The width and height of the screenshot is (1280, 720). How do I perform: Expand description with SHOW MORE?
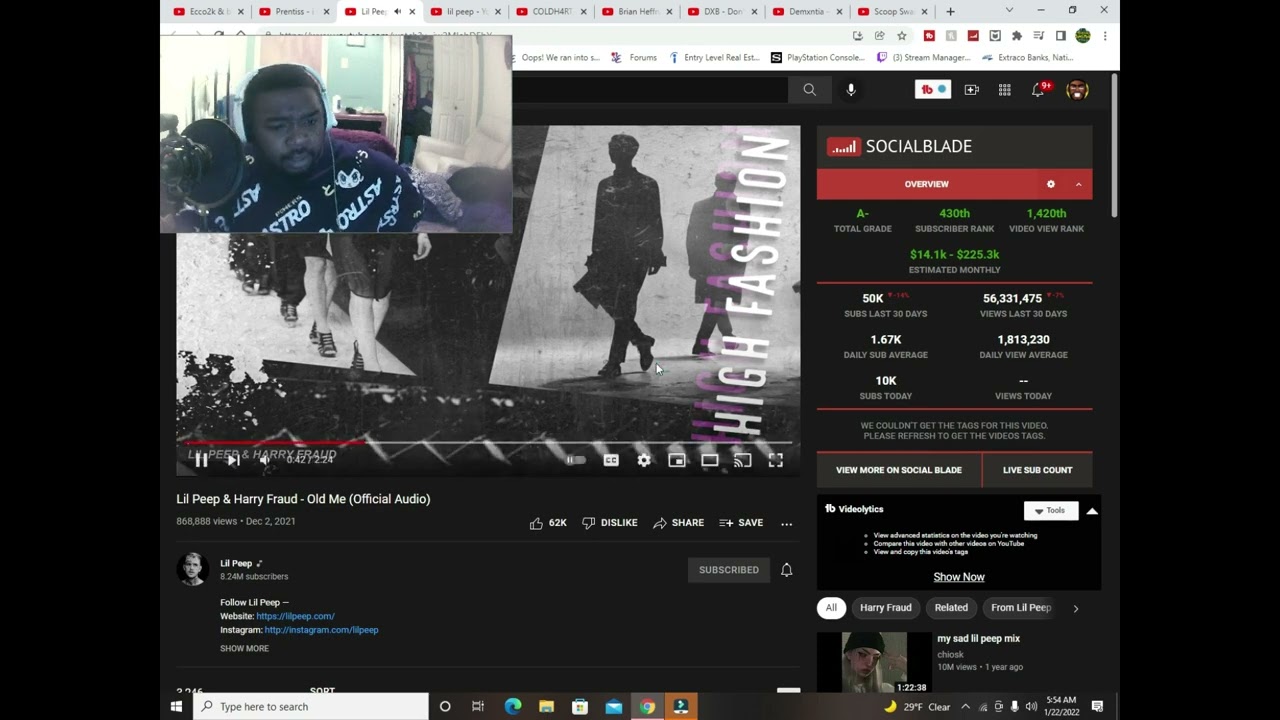244,648
